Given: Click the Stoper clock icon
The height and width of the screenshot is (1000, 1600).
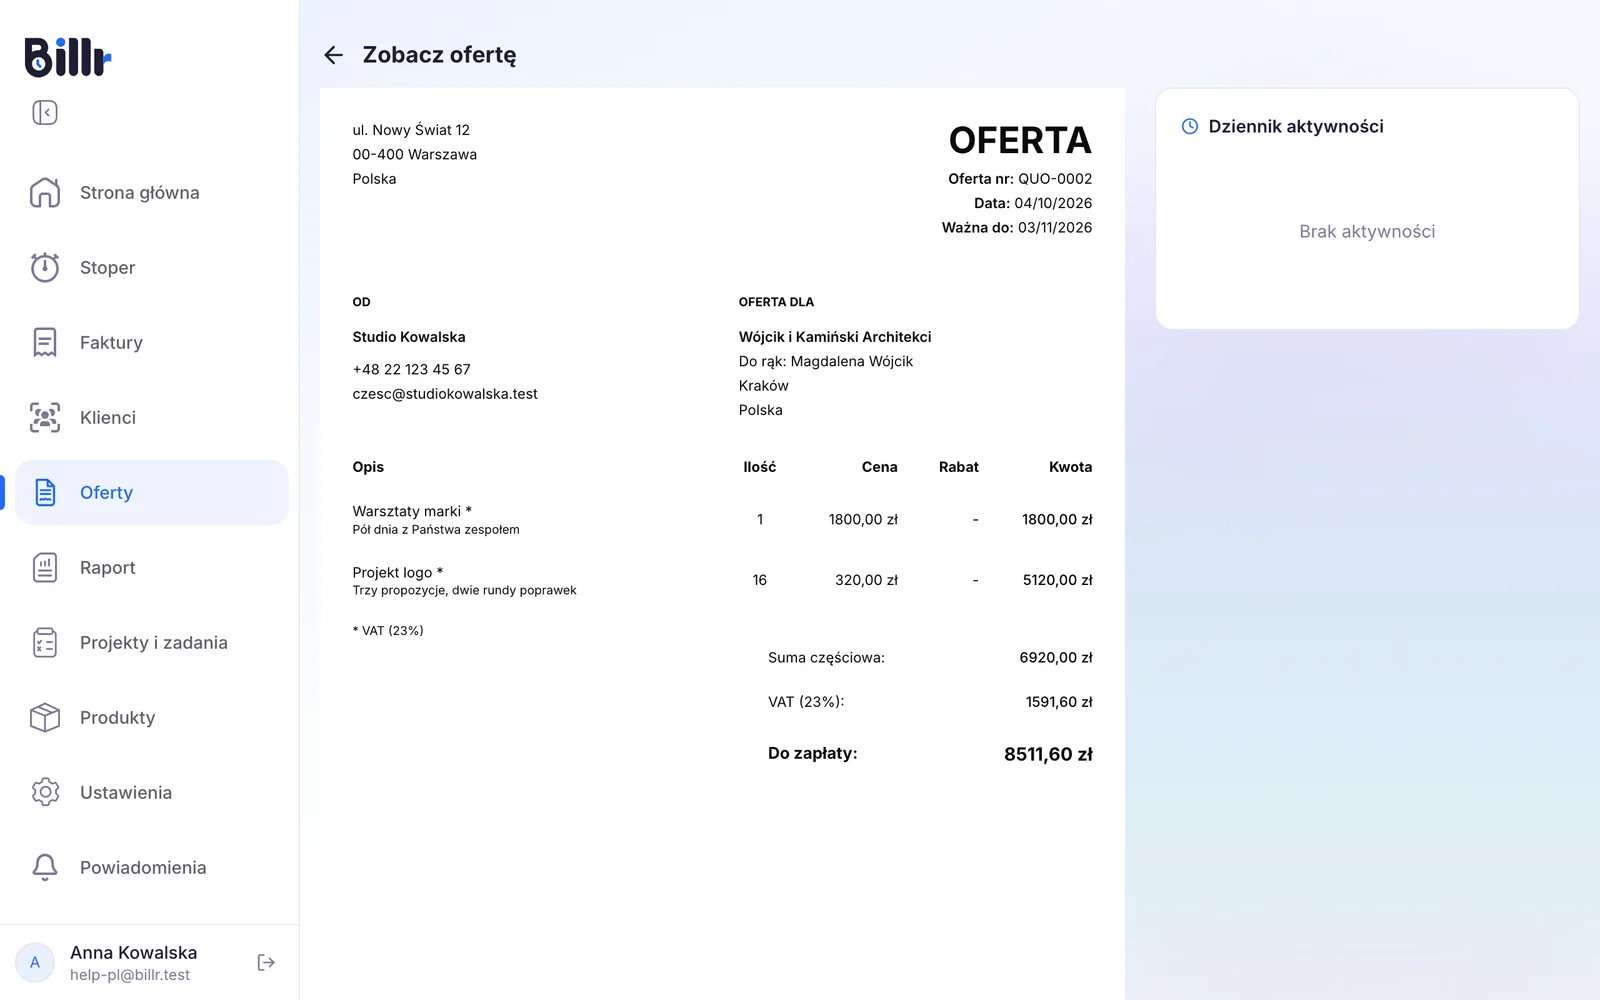Looking at the screenshot, I should tap(45, 267).
